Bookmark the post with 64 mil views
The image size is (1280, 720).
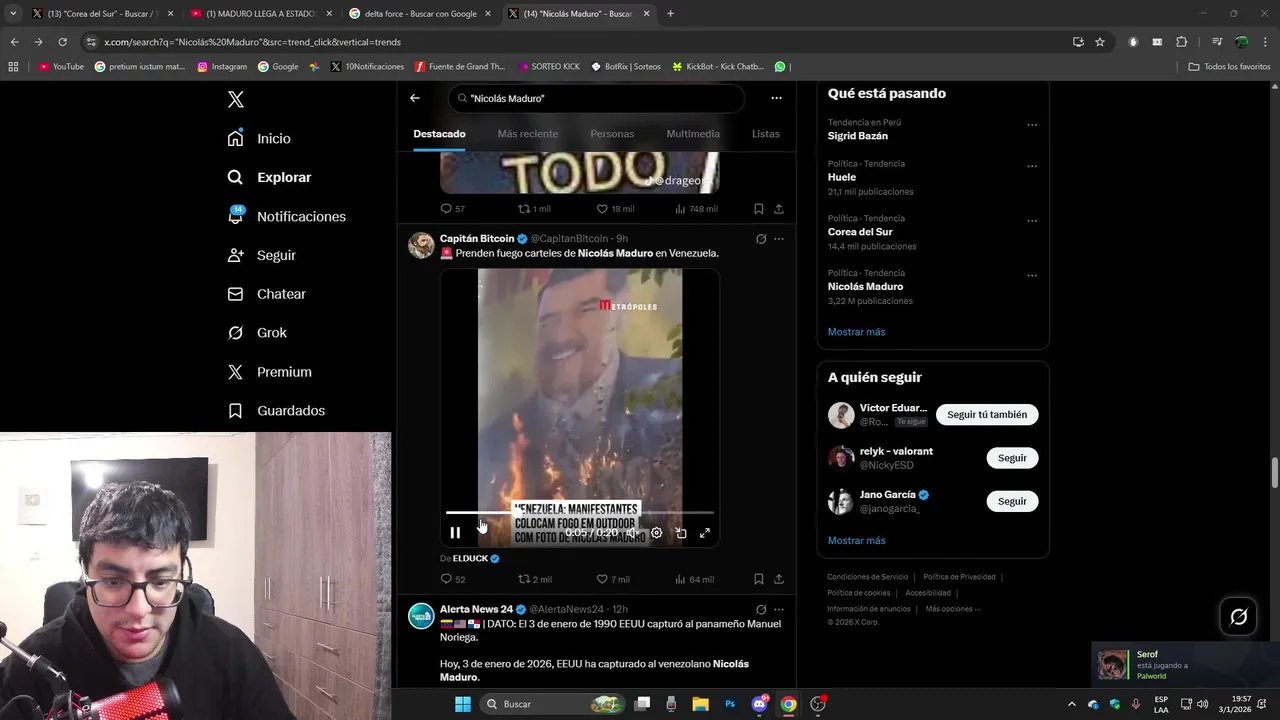pyautogui.click(x=758, y=579)
